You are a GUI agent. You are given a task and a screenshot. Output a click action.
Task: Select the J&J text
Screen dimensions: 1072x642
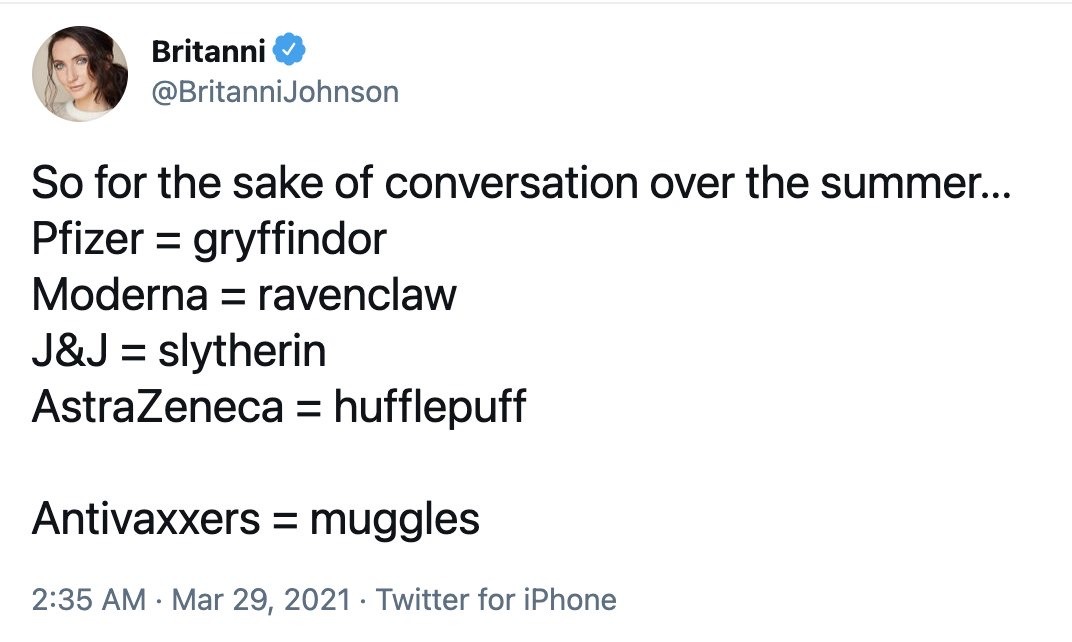(x=70, y=351)
